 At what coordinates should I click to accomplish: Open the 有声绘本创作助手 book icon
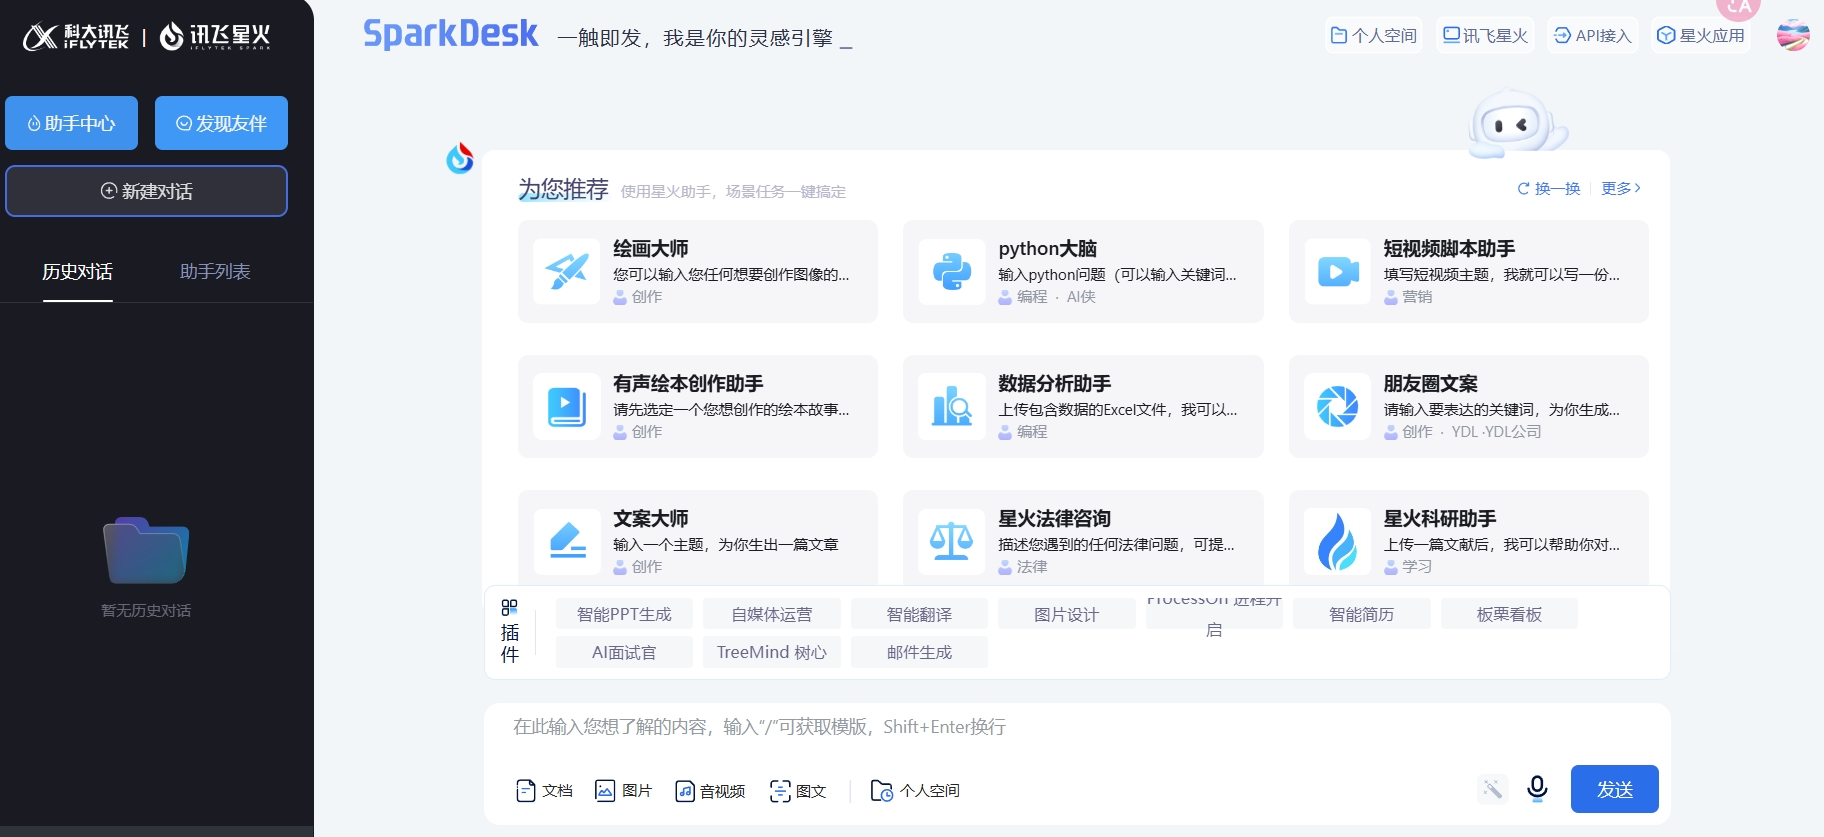[567, 406]
